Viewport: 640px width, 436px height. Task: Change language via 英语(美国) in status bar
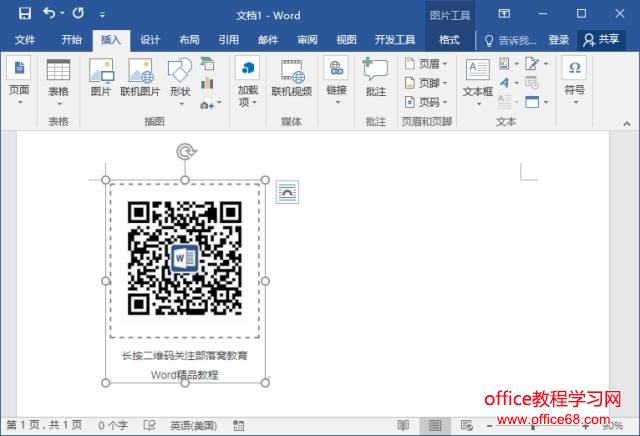[x=193, y=426]
